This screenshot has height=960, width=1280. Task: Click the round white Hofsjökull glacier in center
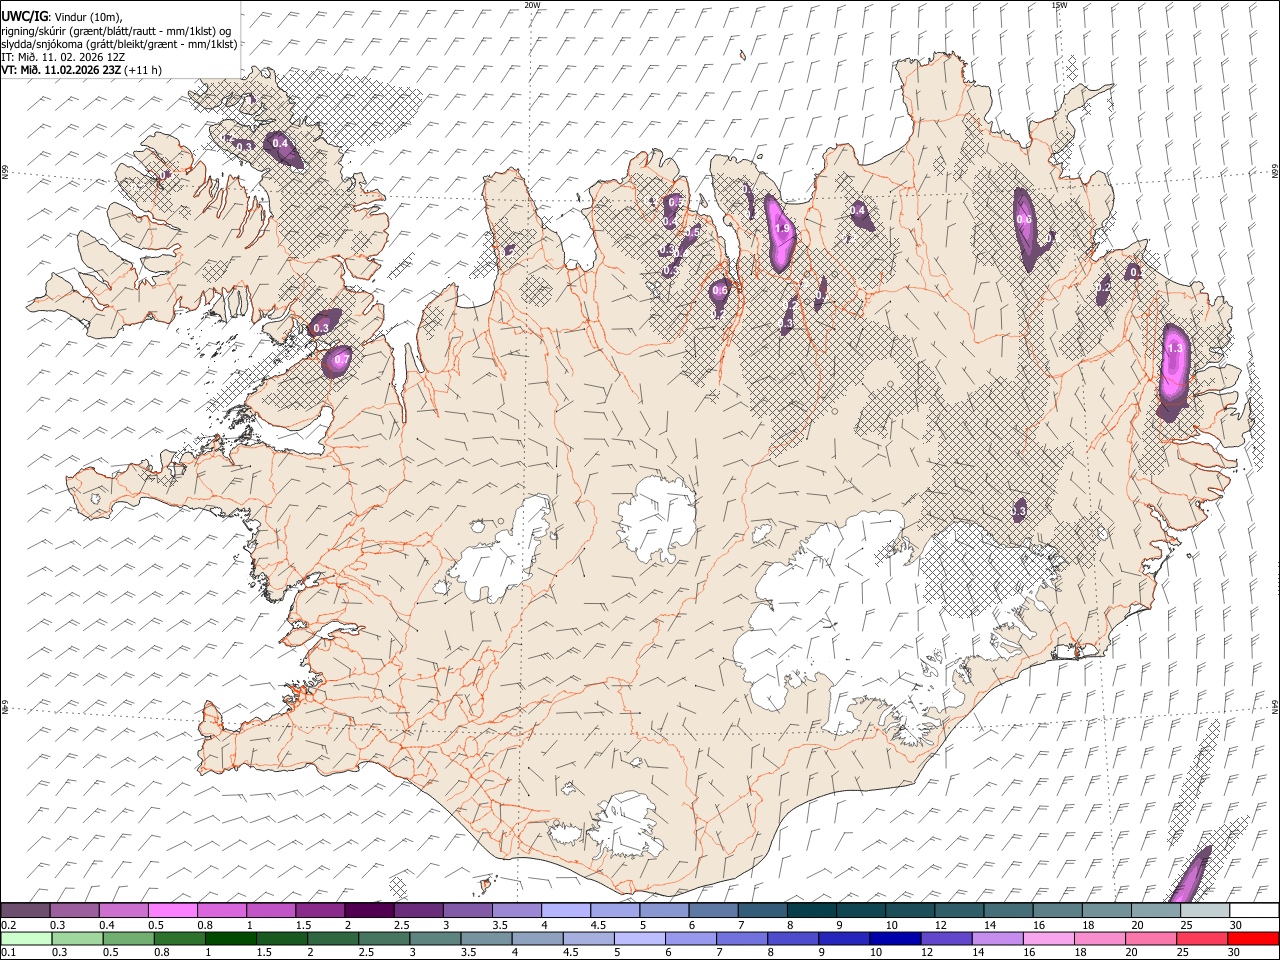click(657, 518)
